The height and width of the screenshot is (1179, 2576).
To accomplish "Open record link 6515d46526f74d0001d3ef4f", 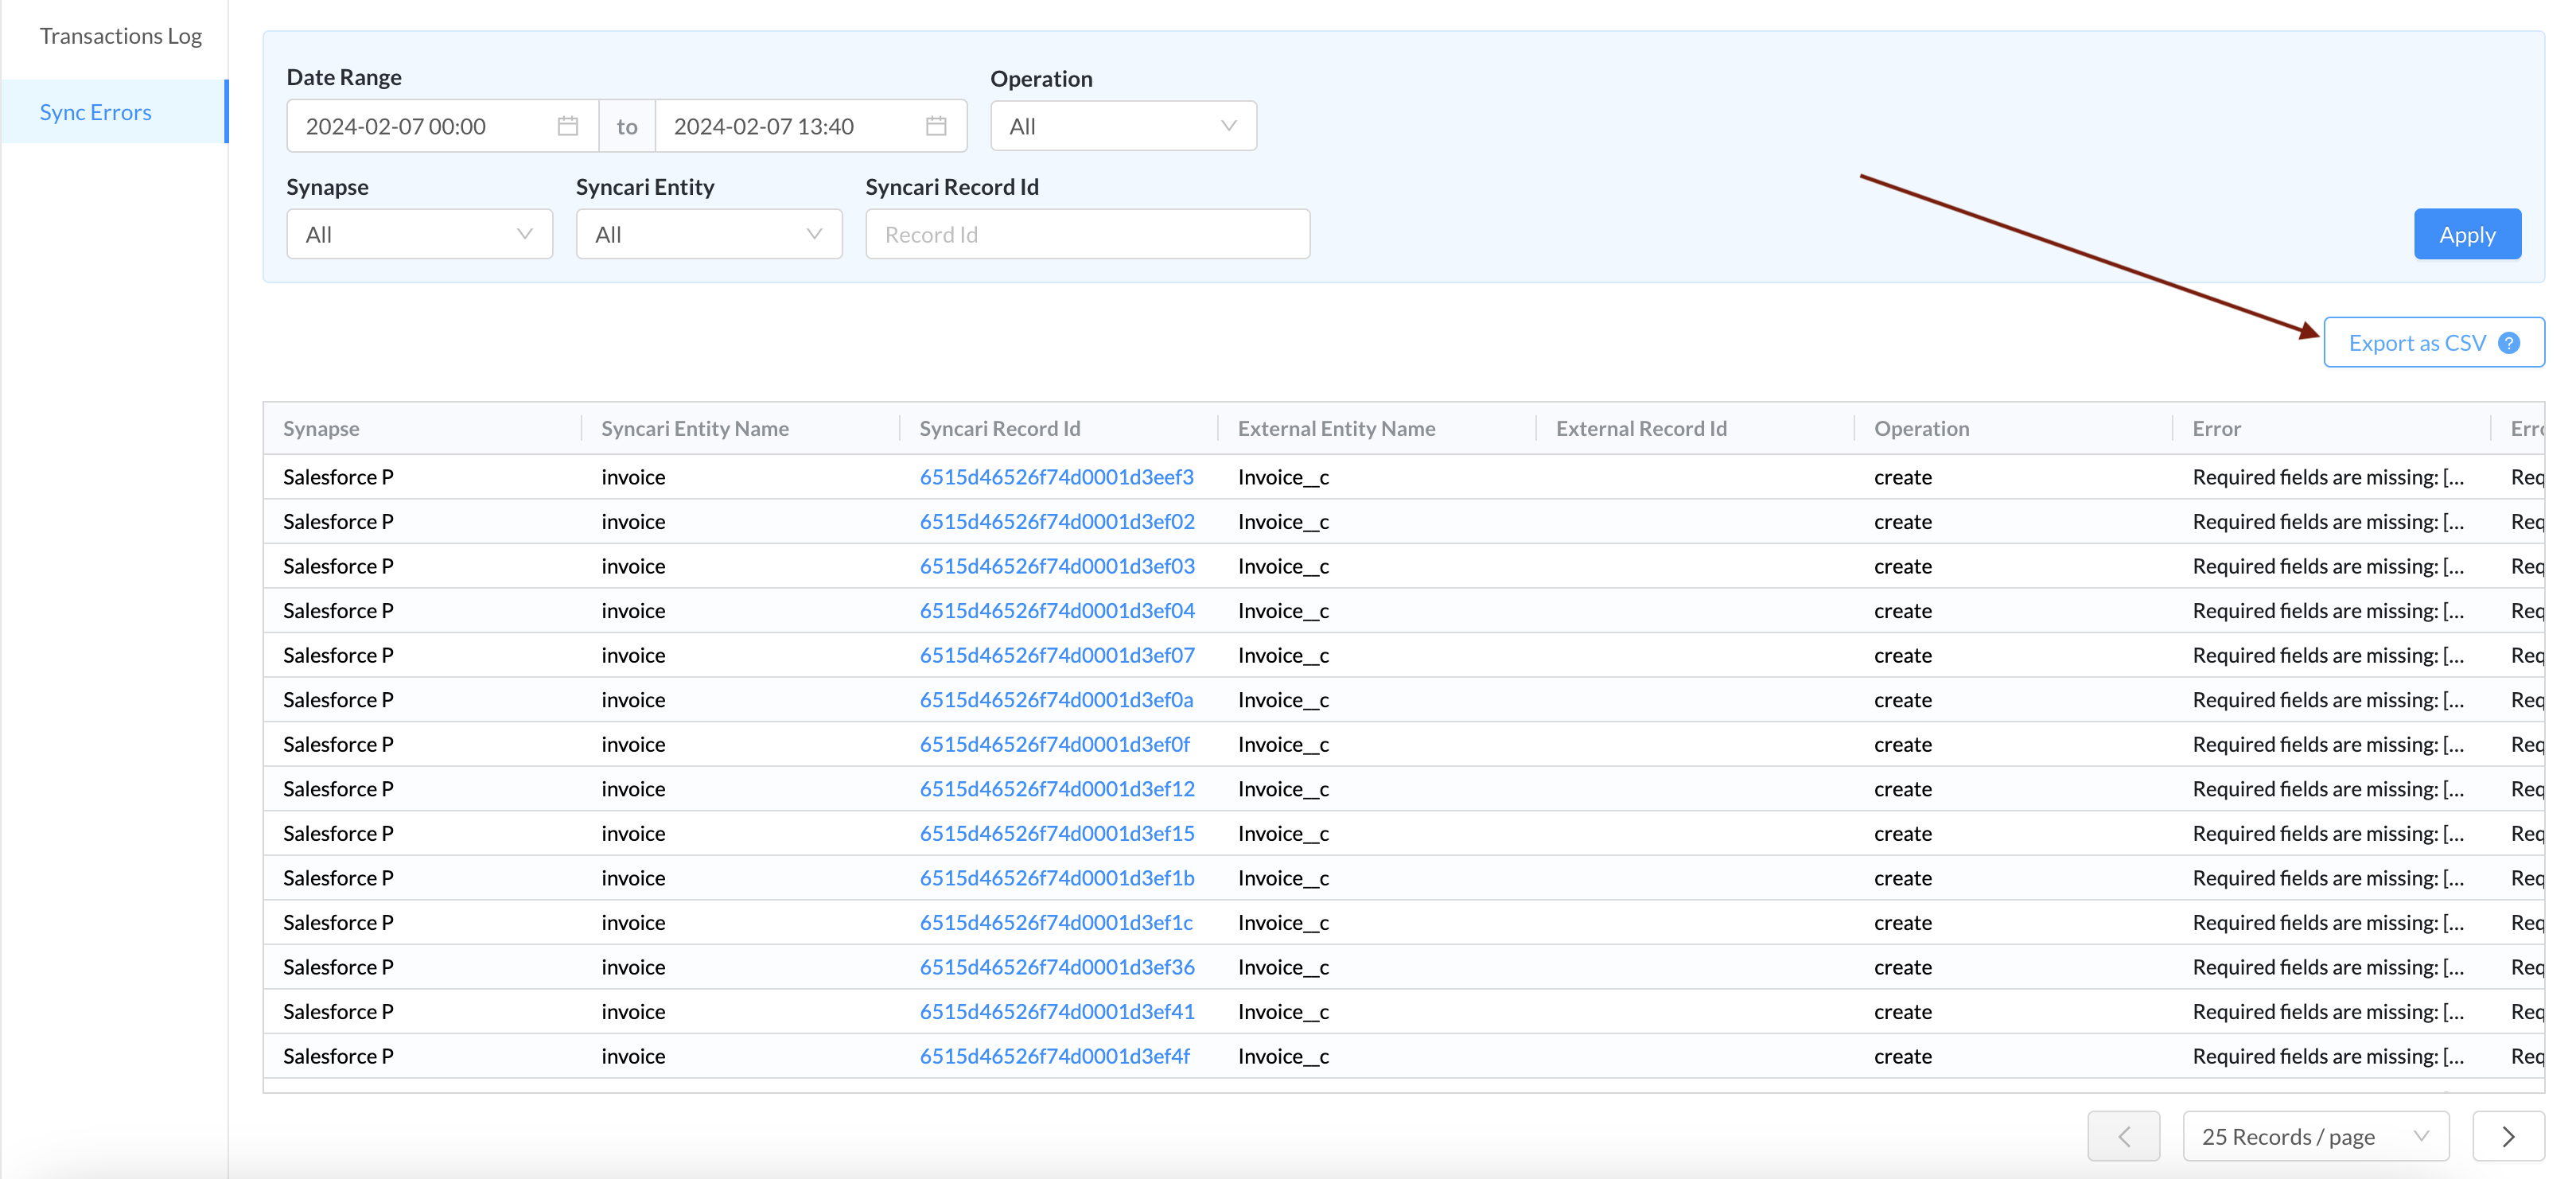I will click(x=1055, y=1056).
